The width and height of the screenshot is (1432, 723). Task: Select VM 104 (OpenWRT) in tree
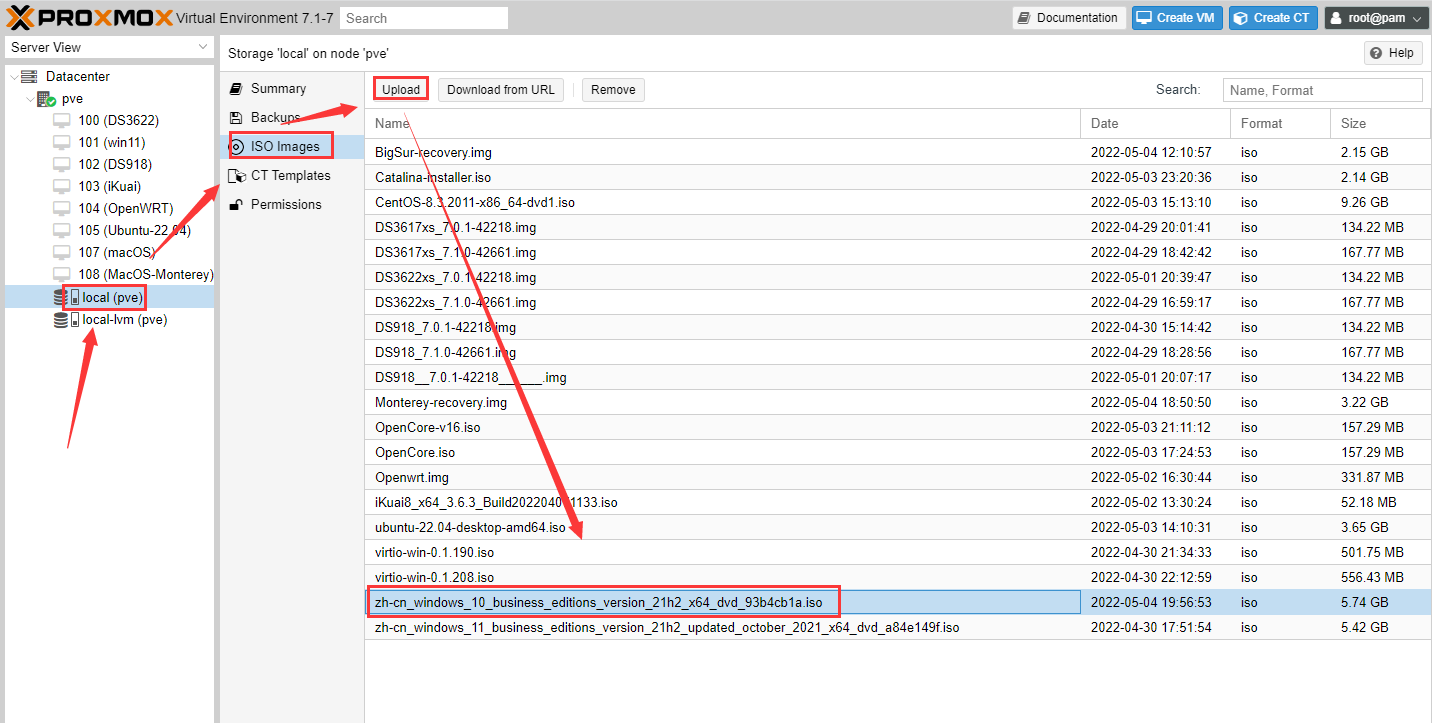[x=125, y=209]
